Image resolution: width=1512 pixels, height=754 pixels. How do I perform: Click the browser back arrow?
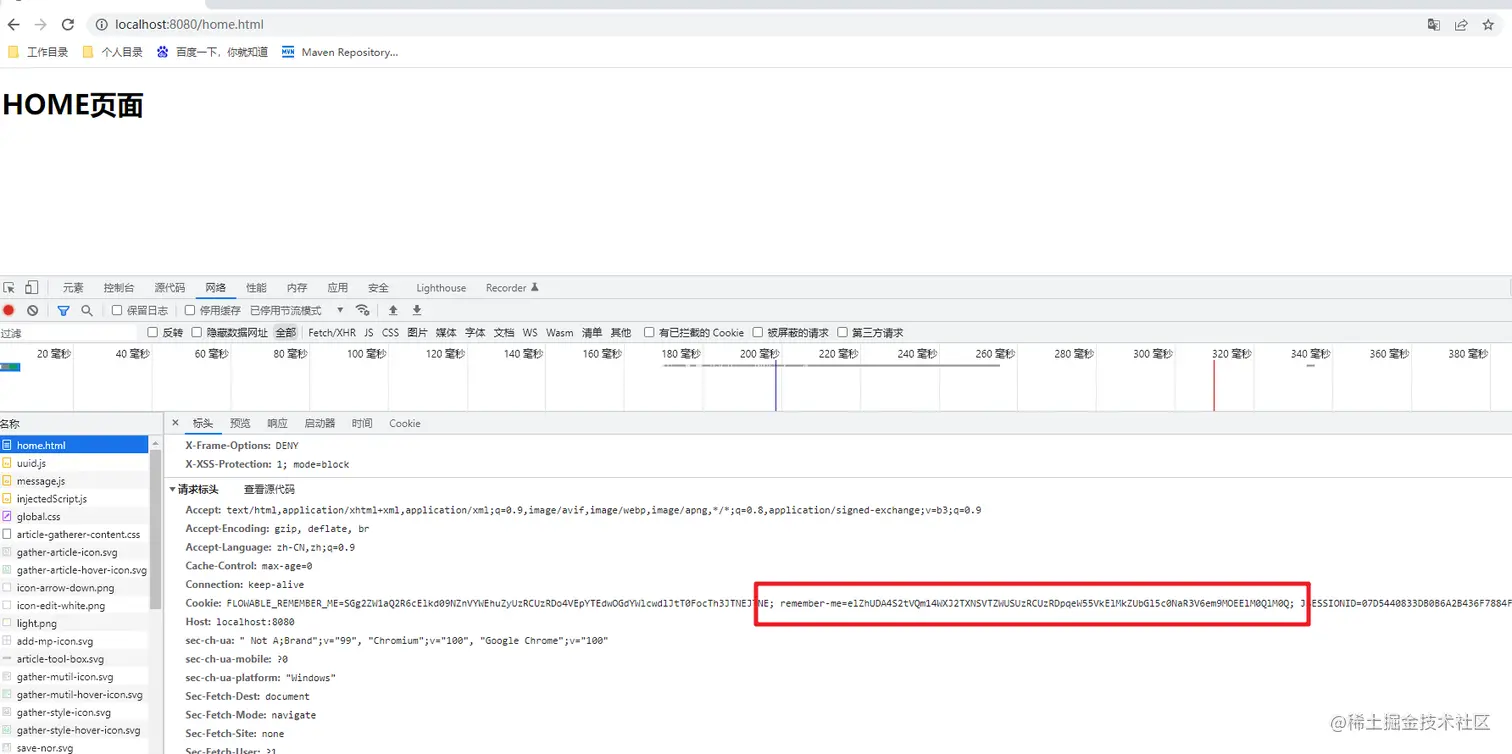(13, 24)
